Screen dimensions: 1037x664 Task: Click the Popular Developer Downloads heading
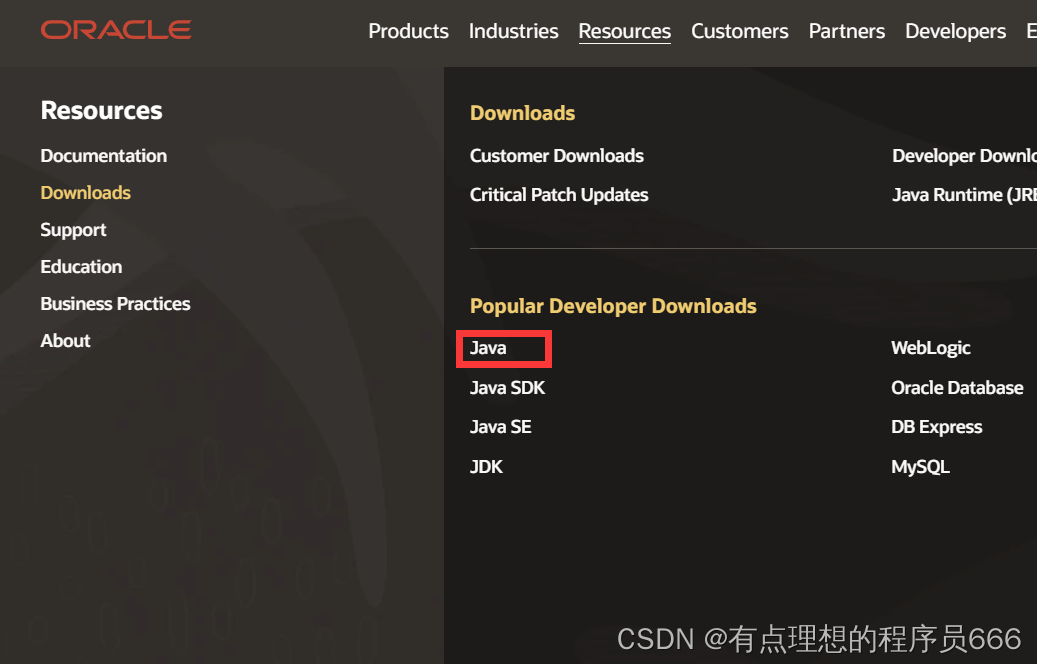613,306
